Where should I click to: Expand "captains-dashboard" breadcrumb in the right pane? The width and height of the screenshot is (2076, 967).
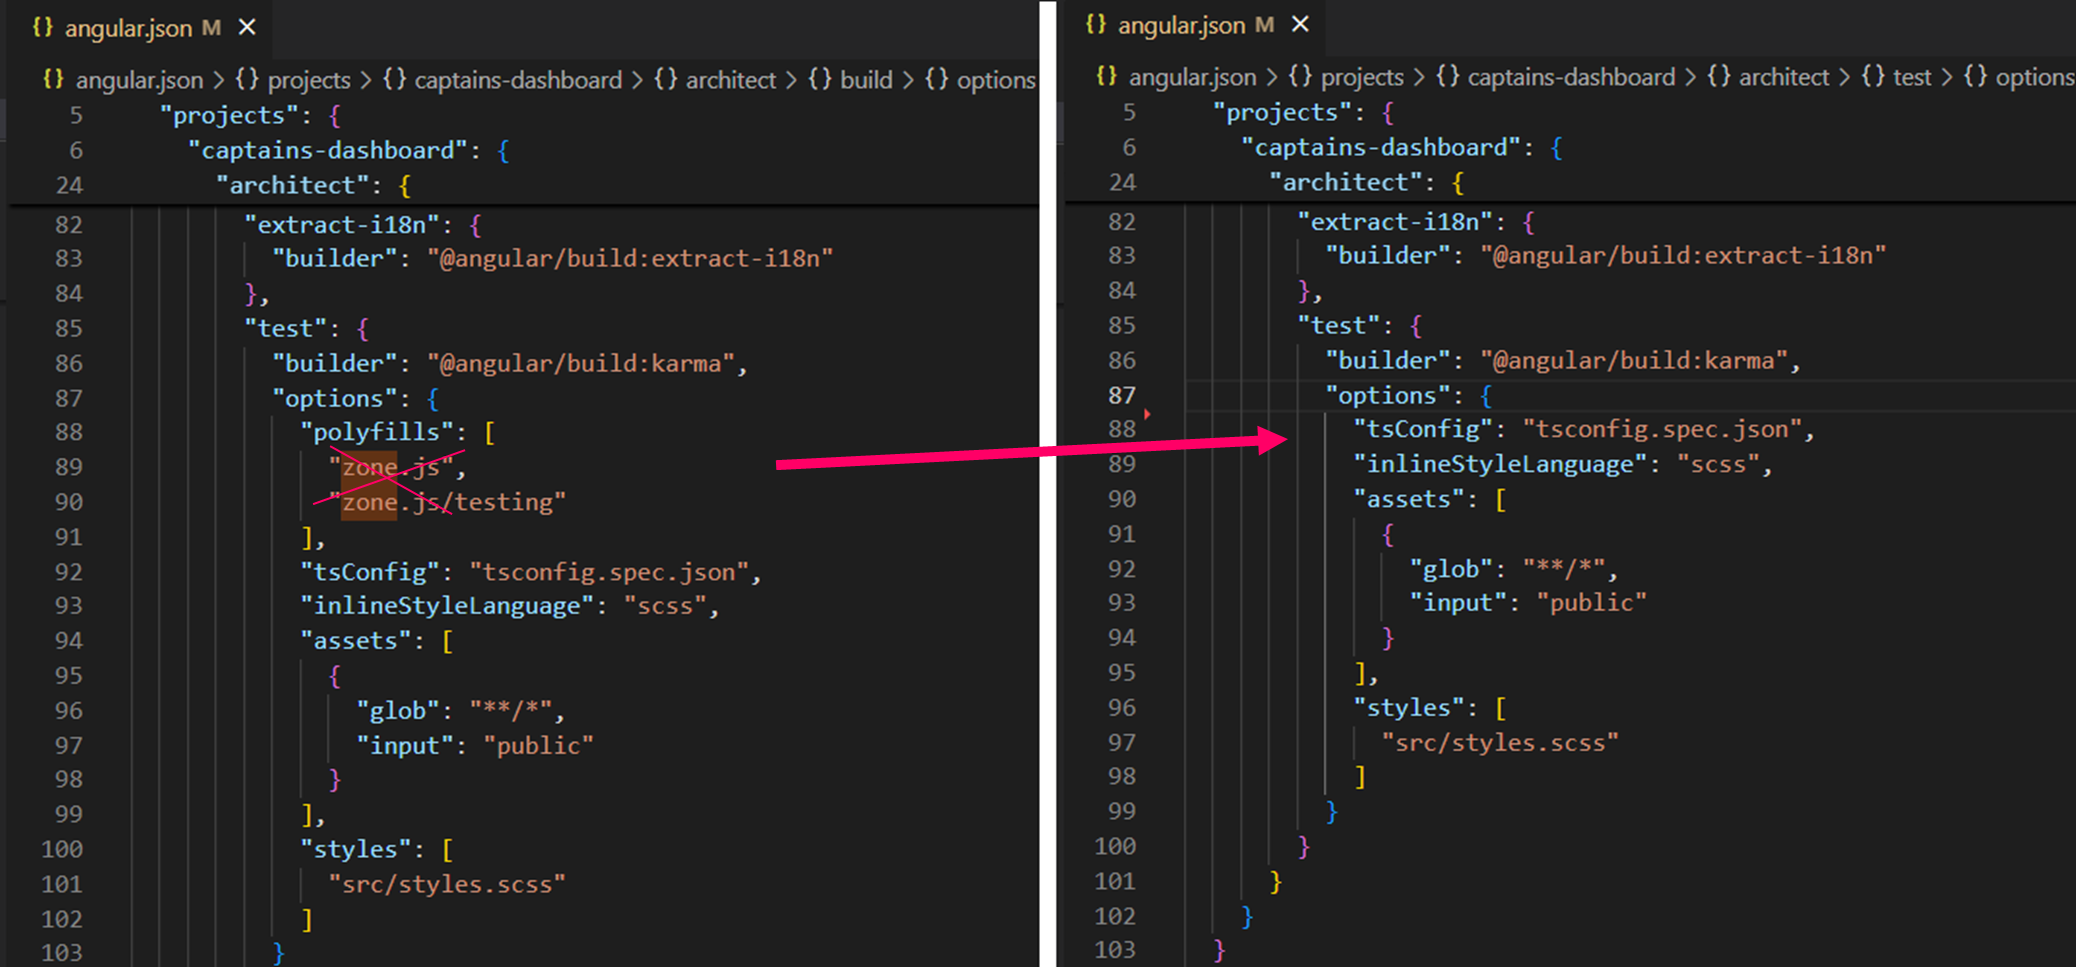coord(1570,77)
